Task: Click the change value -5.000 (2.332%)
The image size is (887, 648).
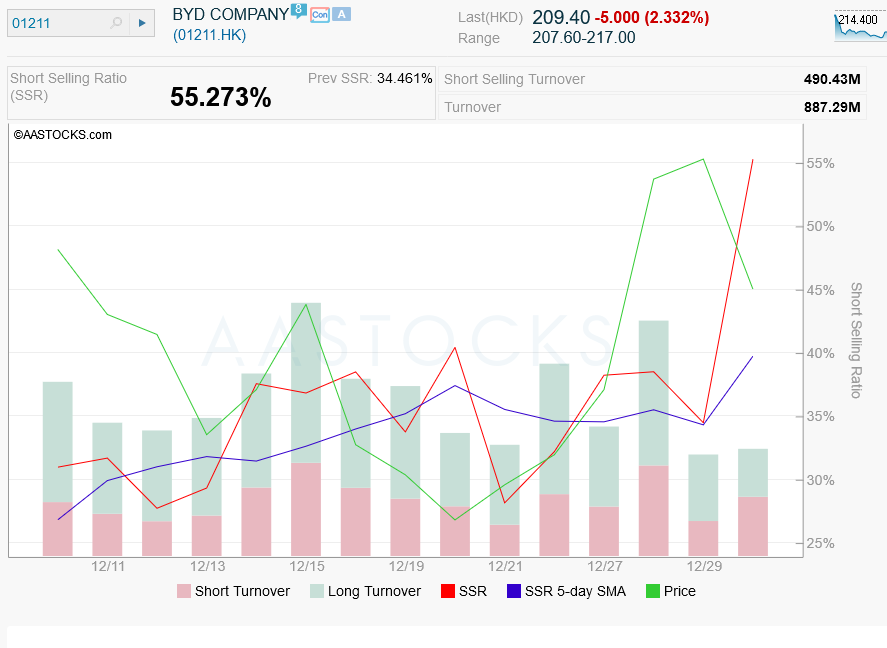Action: click(x=652, y=18)
